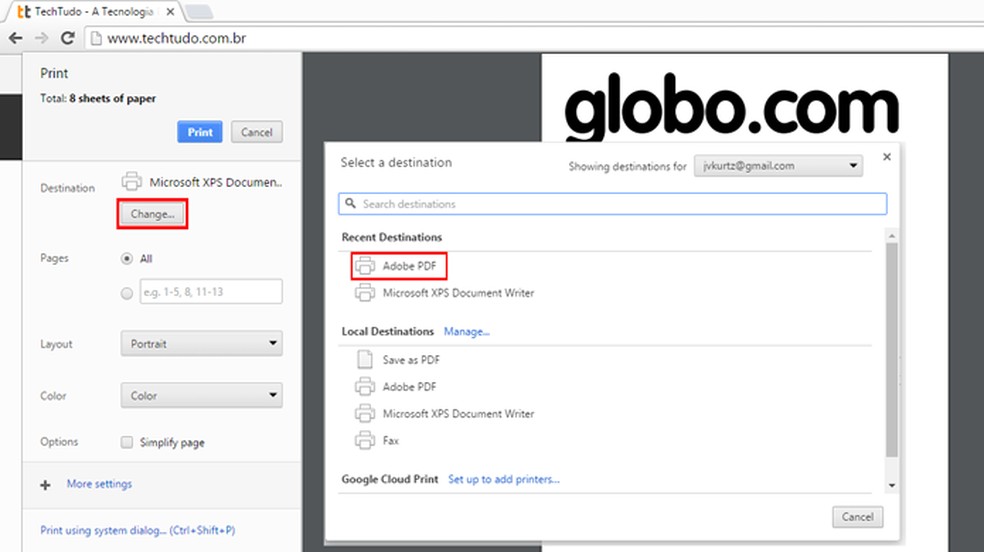Click the Change... destination button

pyautogui.click(x=152, y=214)
